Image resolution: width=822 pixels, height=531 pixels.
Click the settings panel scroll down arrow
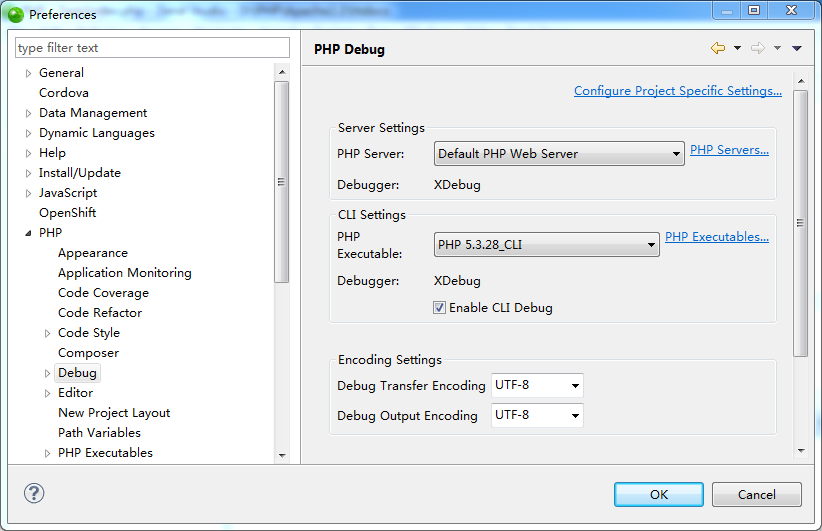coord(801,450)
